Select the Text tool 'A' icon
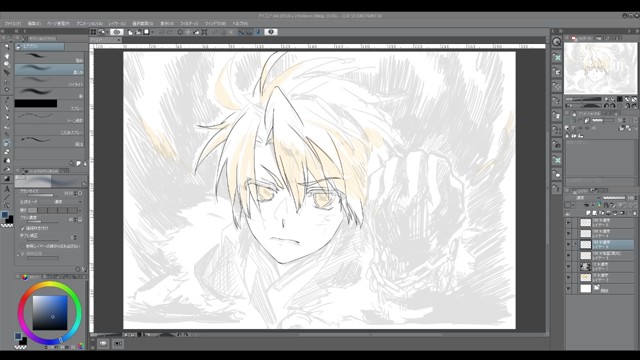The image size is (640, 360). click(x=7, y=189)
